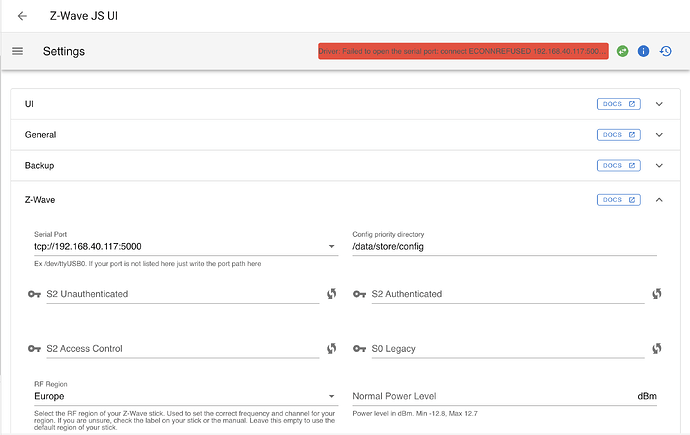Regenerate the S2 Authenticated key
Image resolution: width=690 pixels, height=435 pixels.
point(657,294)
